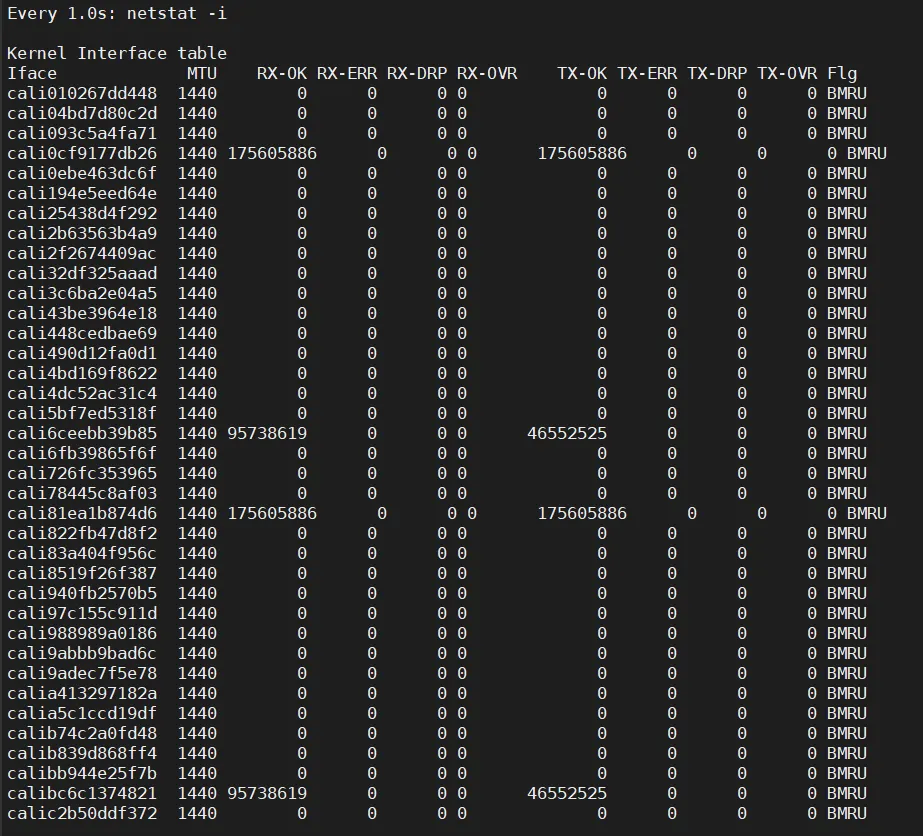
Task: Click RX-OK value 175605886 in cali81ea1b874d6 row
Action: [272, 514]
